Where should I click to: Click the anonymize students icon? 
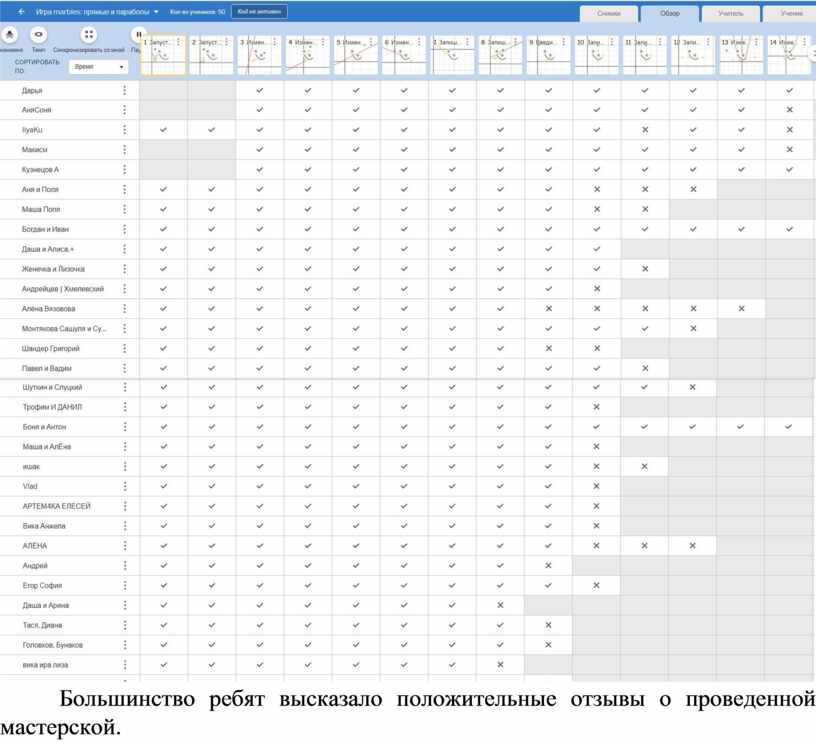tap(9, 34)
